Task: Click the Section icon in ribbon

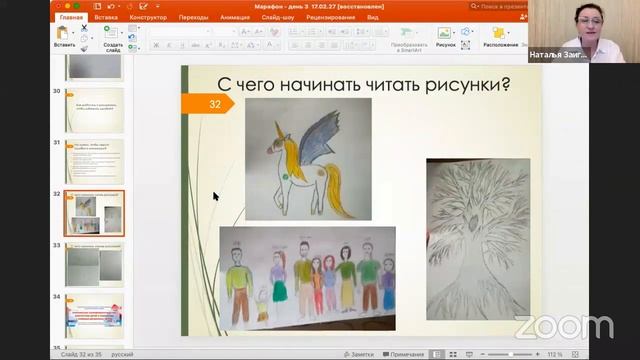Action: [x=132, y=48]
